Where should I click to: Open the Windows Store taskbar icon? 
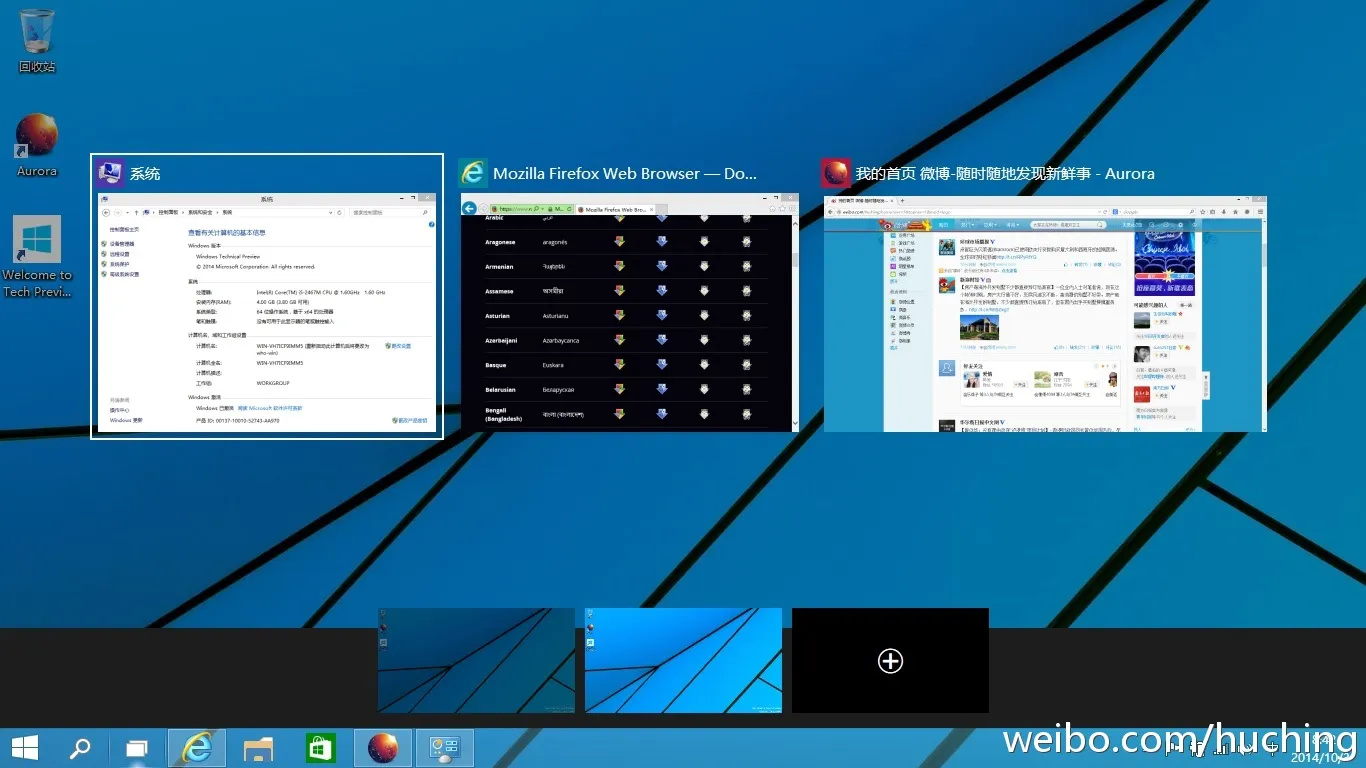[320, 748]
